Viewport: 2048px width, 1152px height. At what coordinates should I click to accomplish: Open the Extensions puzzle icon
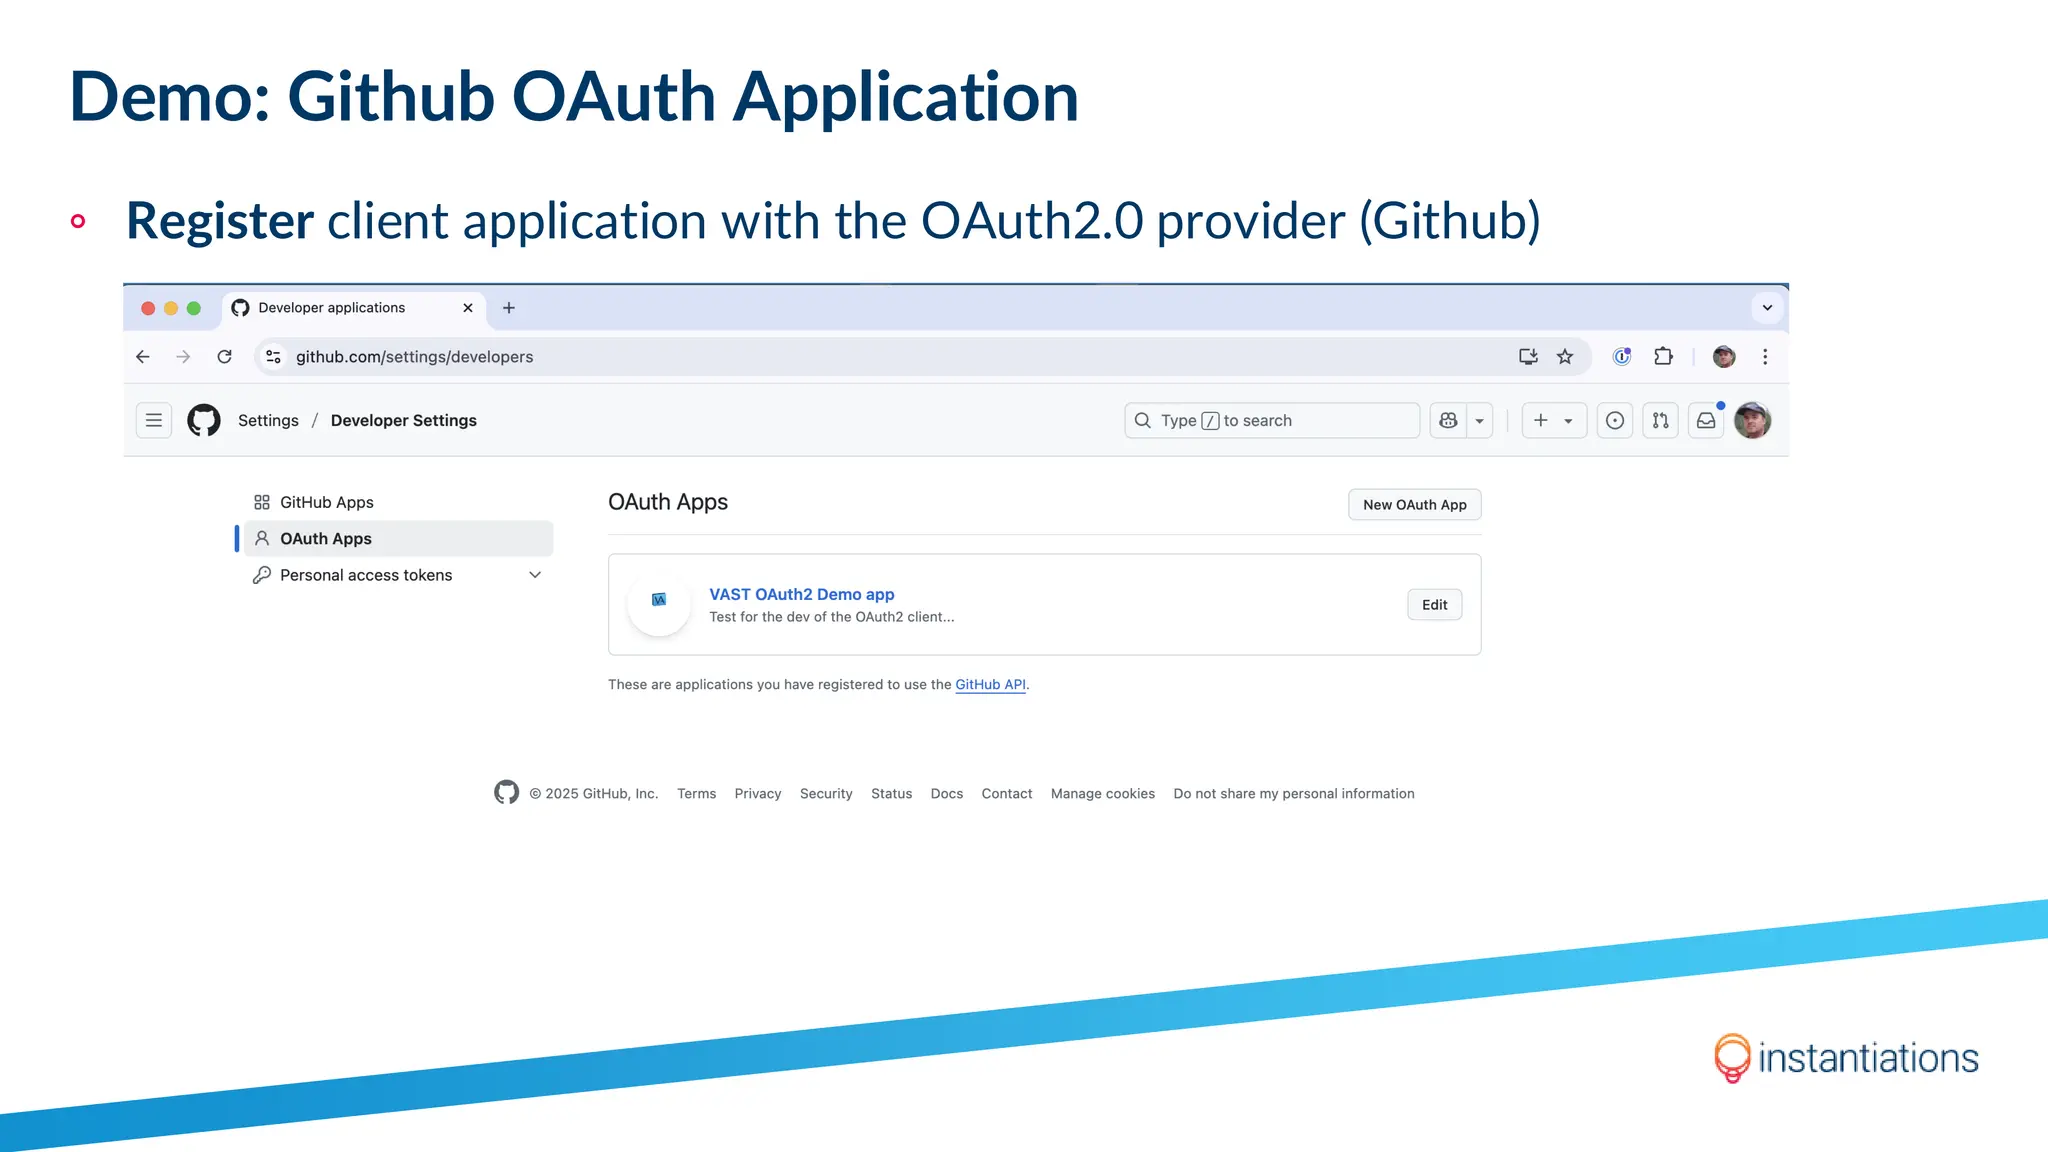[x=1663, y=357]
